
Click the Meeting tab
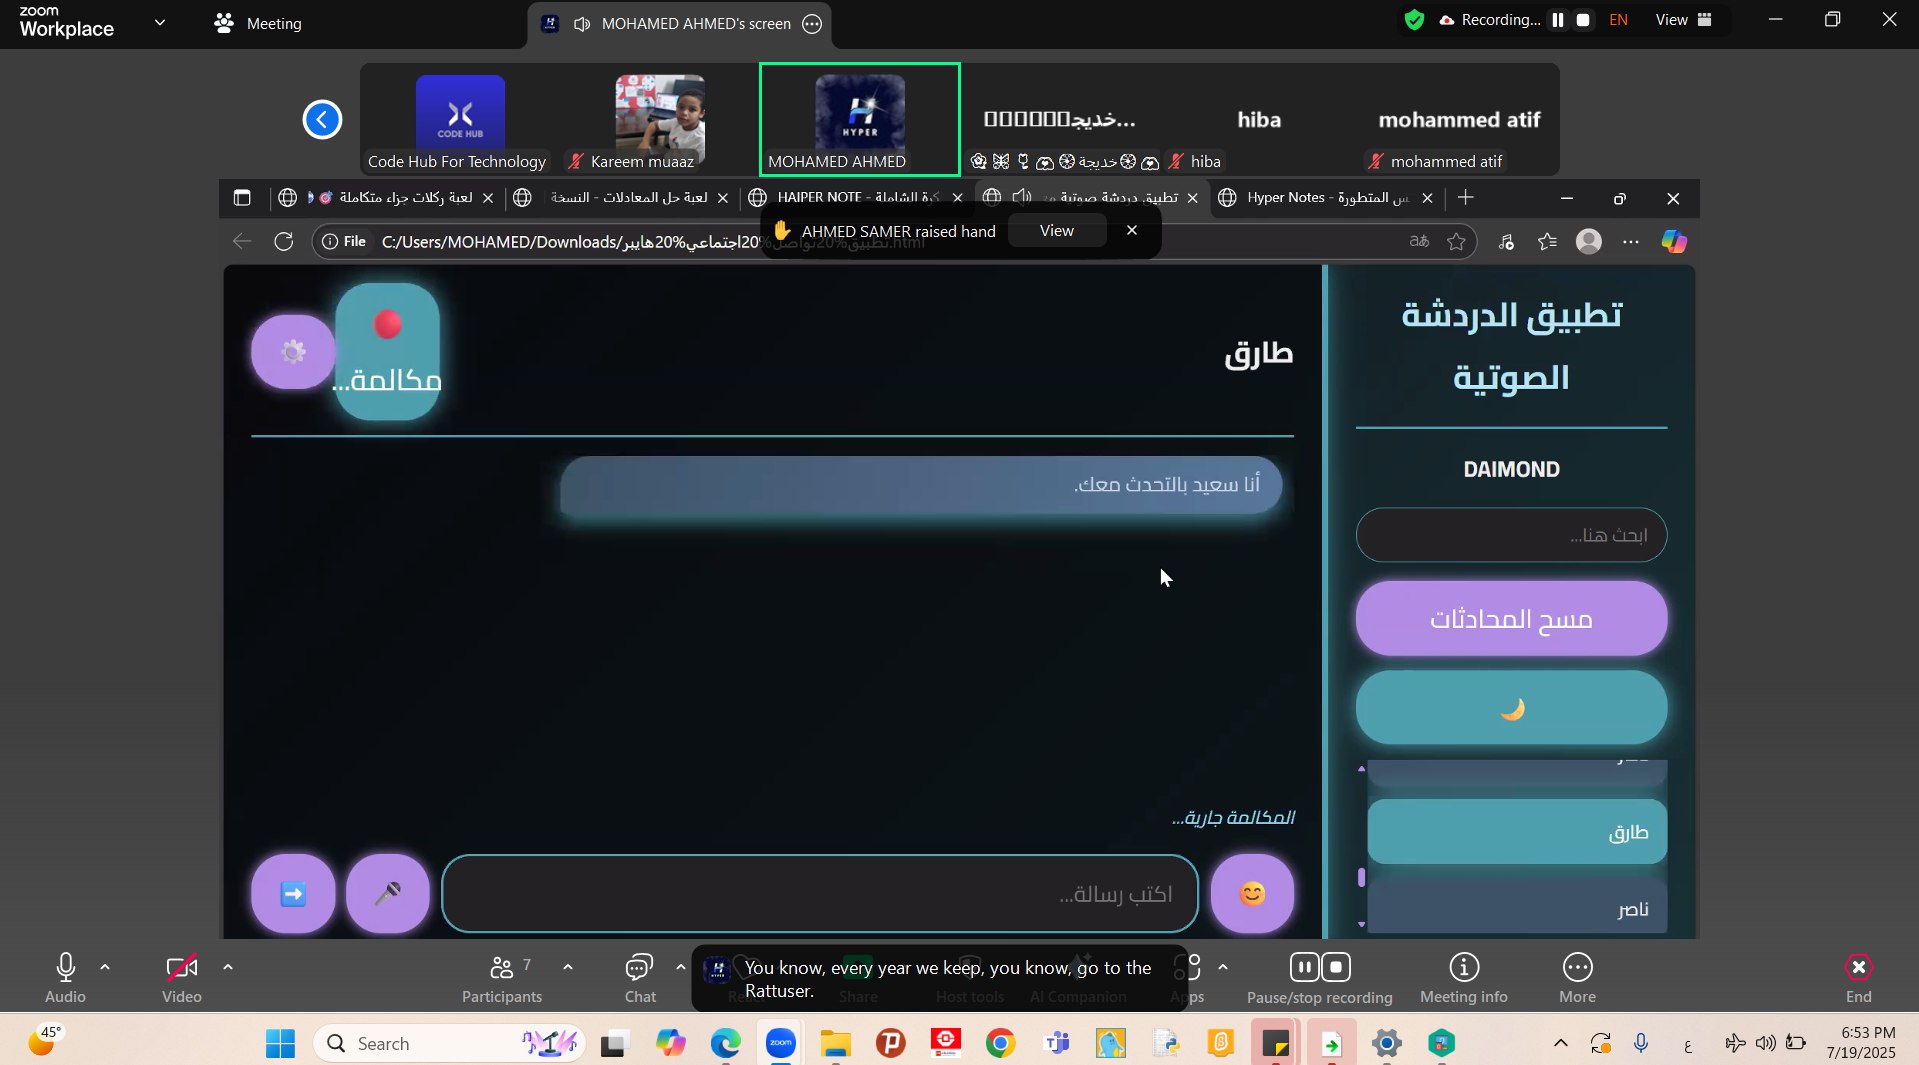coord(258,23)
